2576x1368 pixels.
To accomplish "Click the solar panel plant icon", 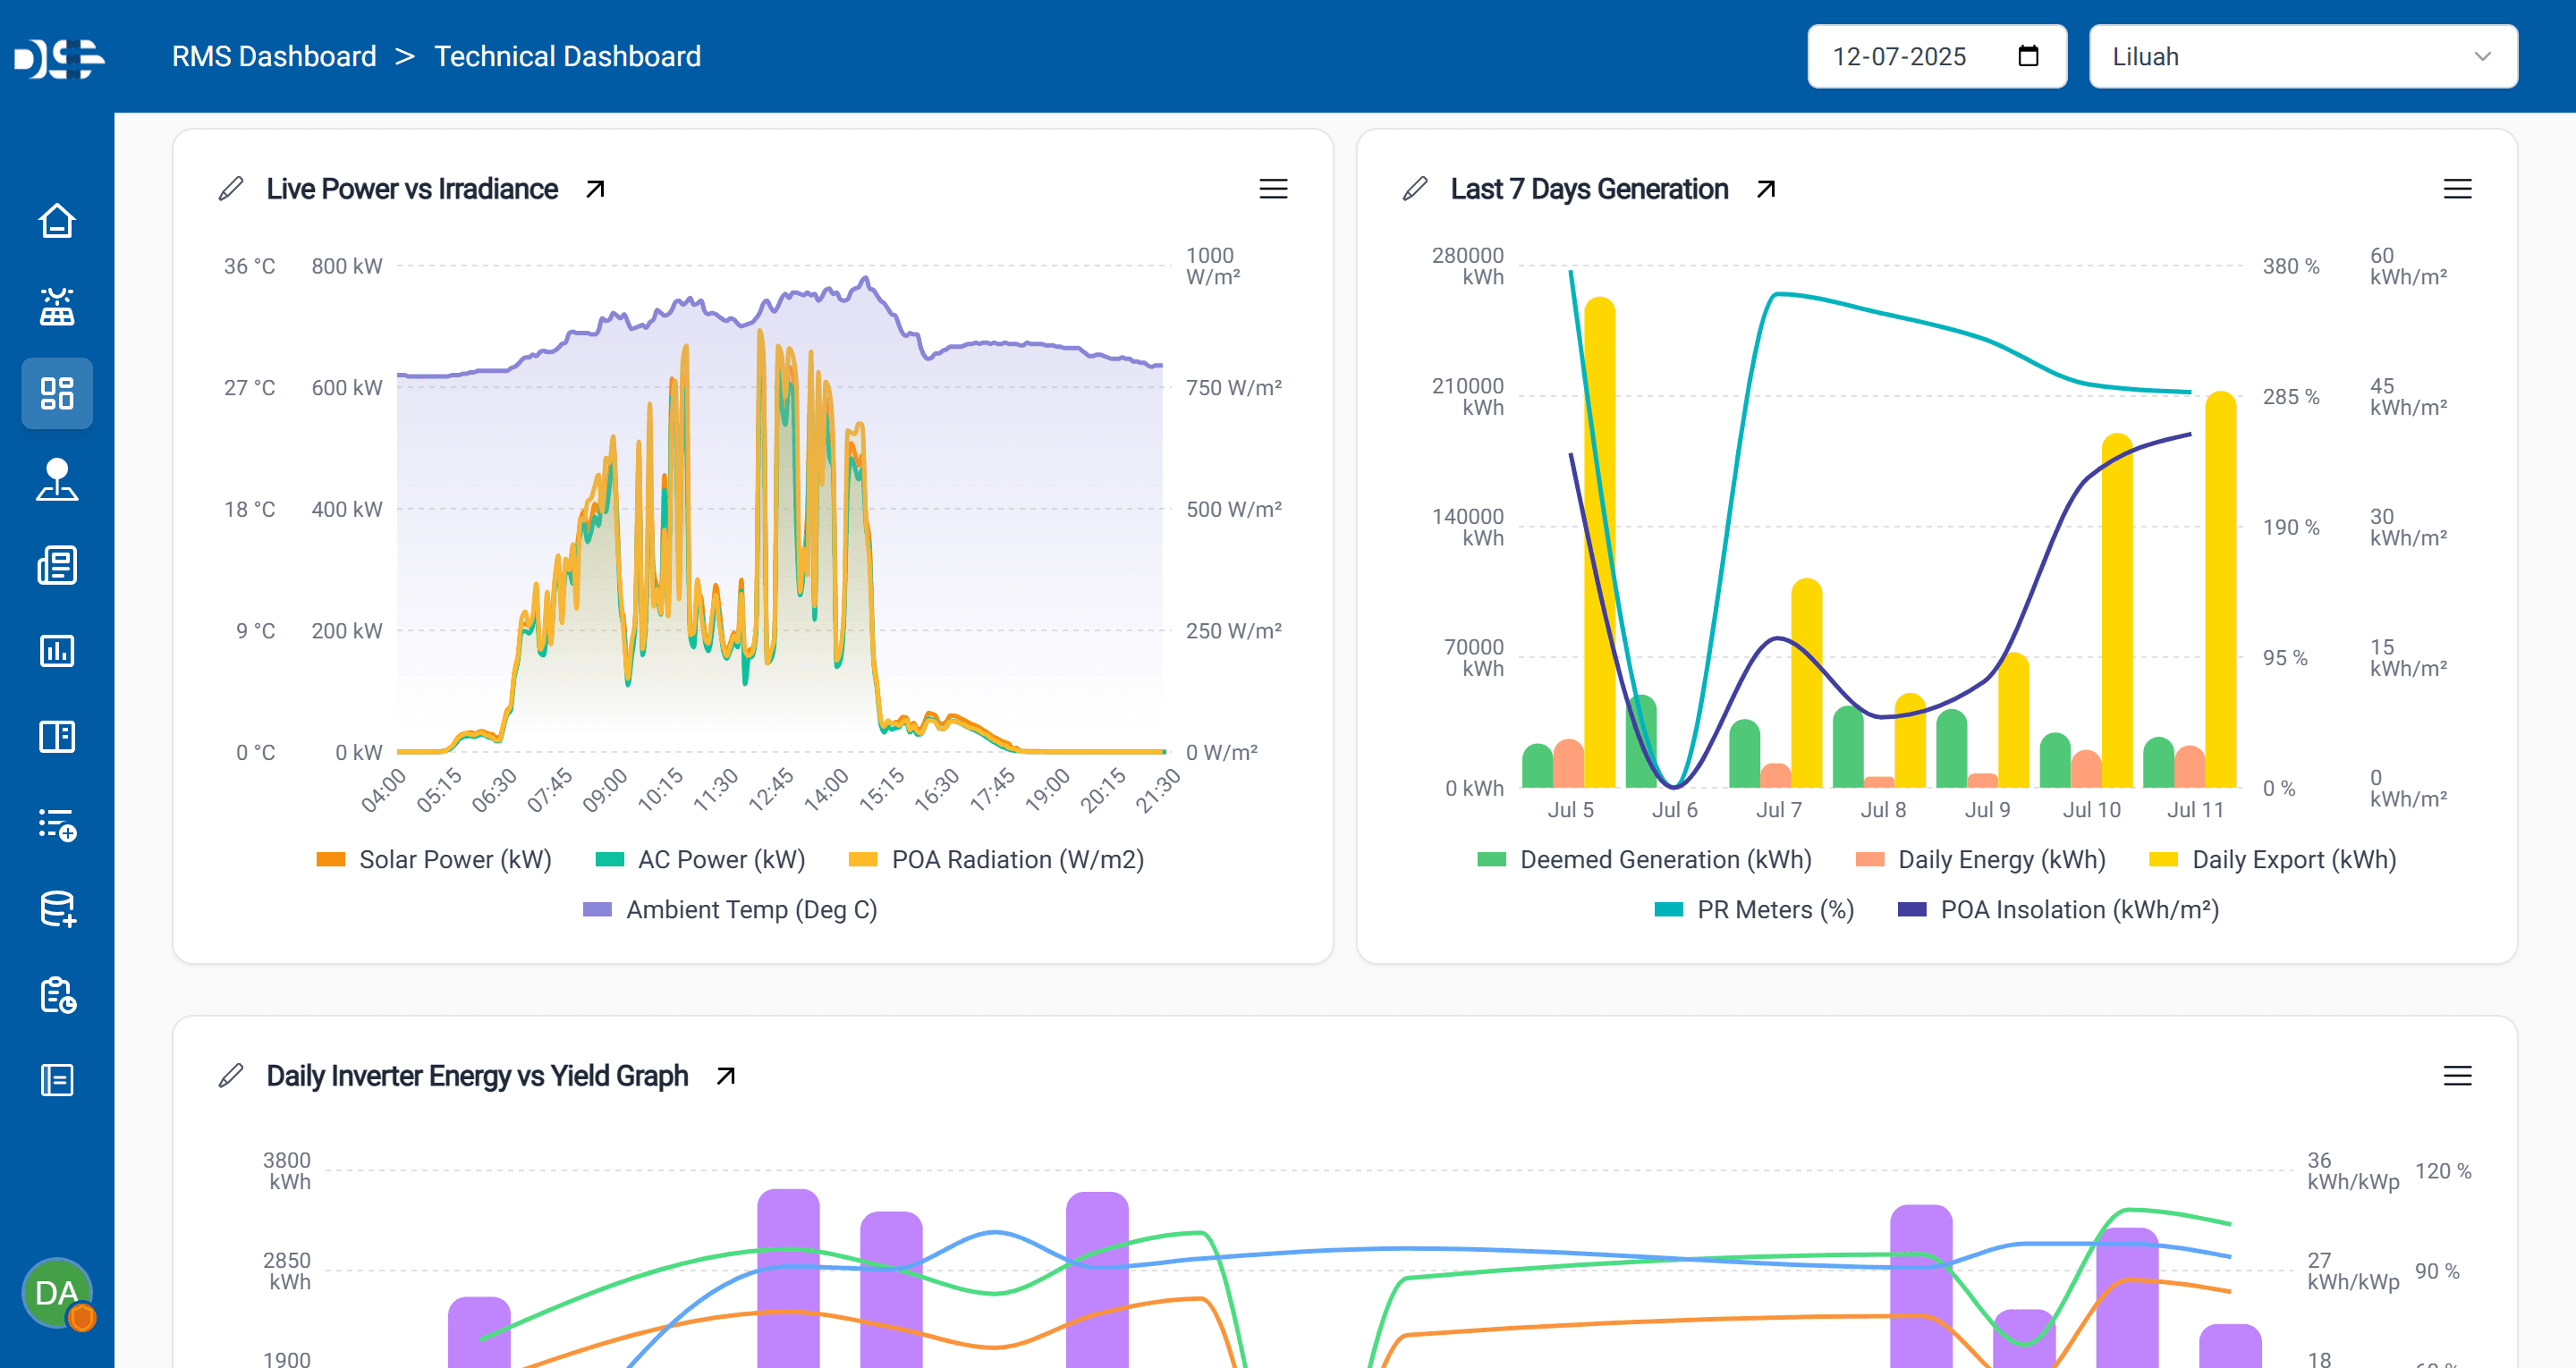I will click(x=57, y=307).
